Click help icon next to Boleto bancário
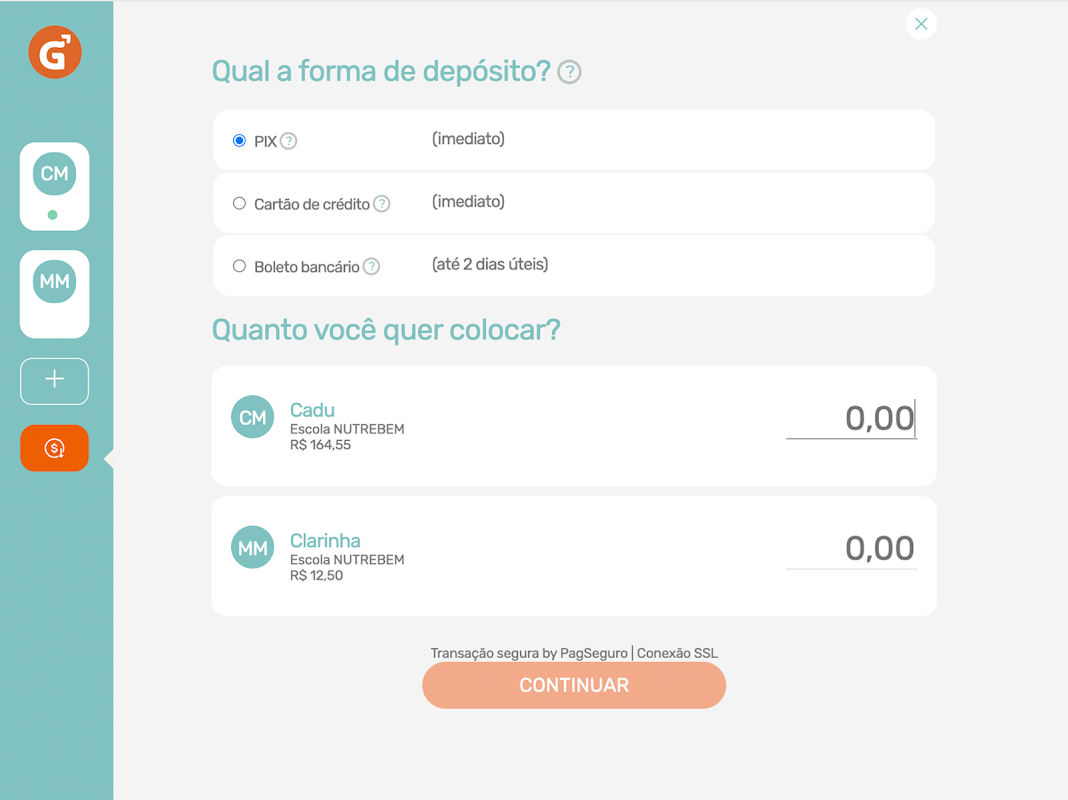The width and height of the screenshot is (1068, 800). (371, 266)
